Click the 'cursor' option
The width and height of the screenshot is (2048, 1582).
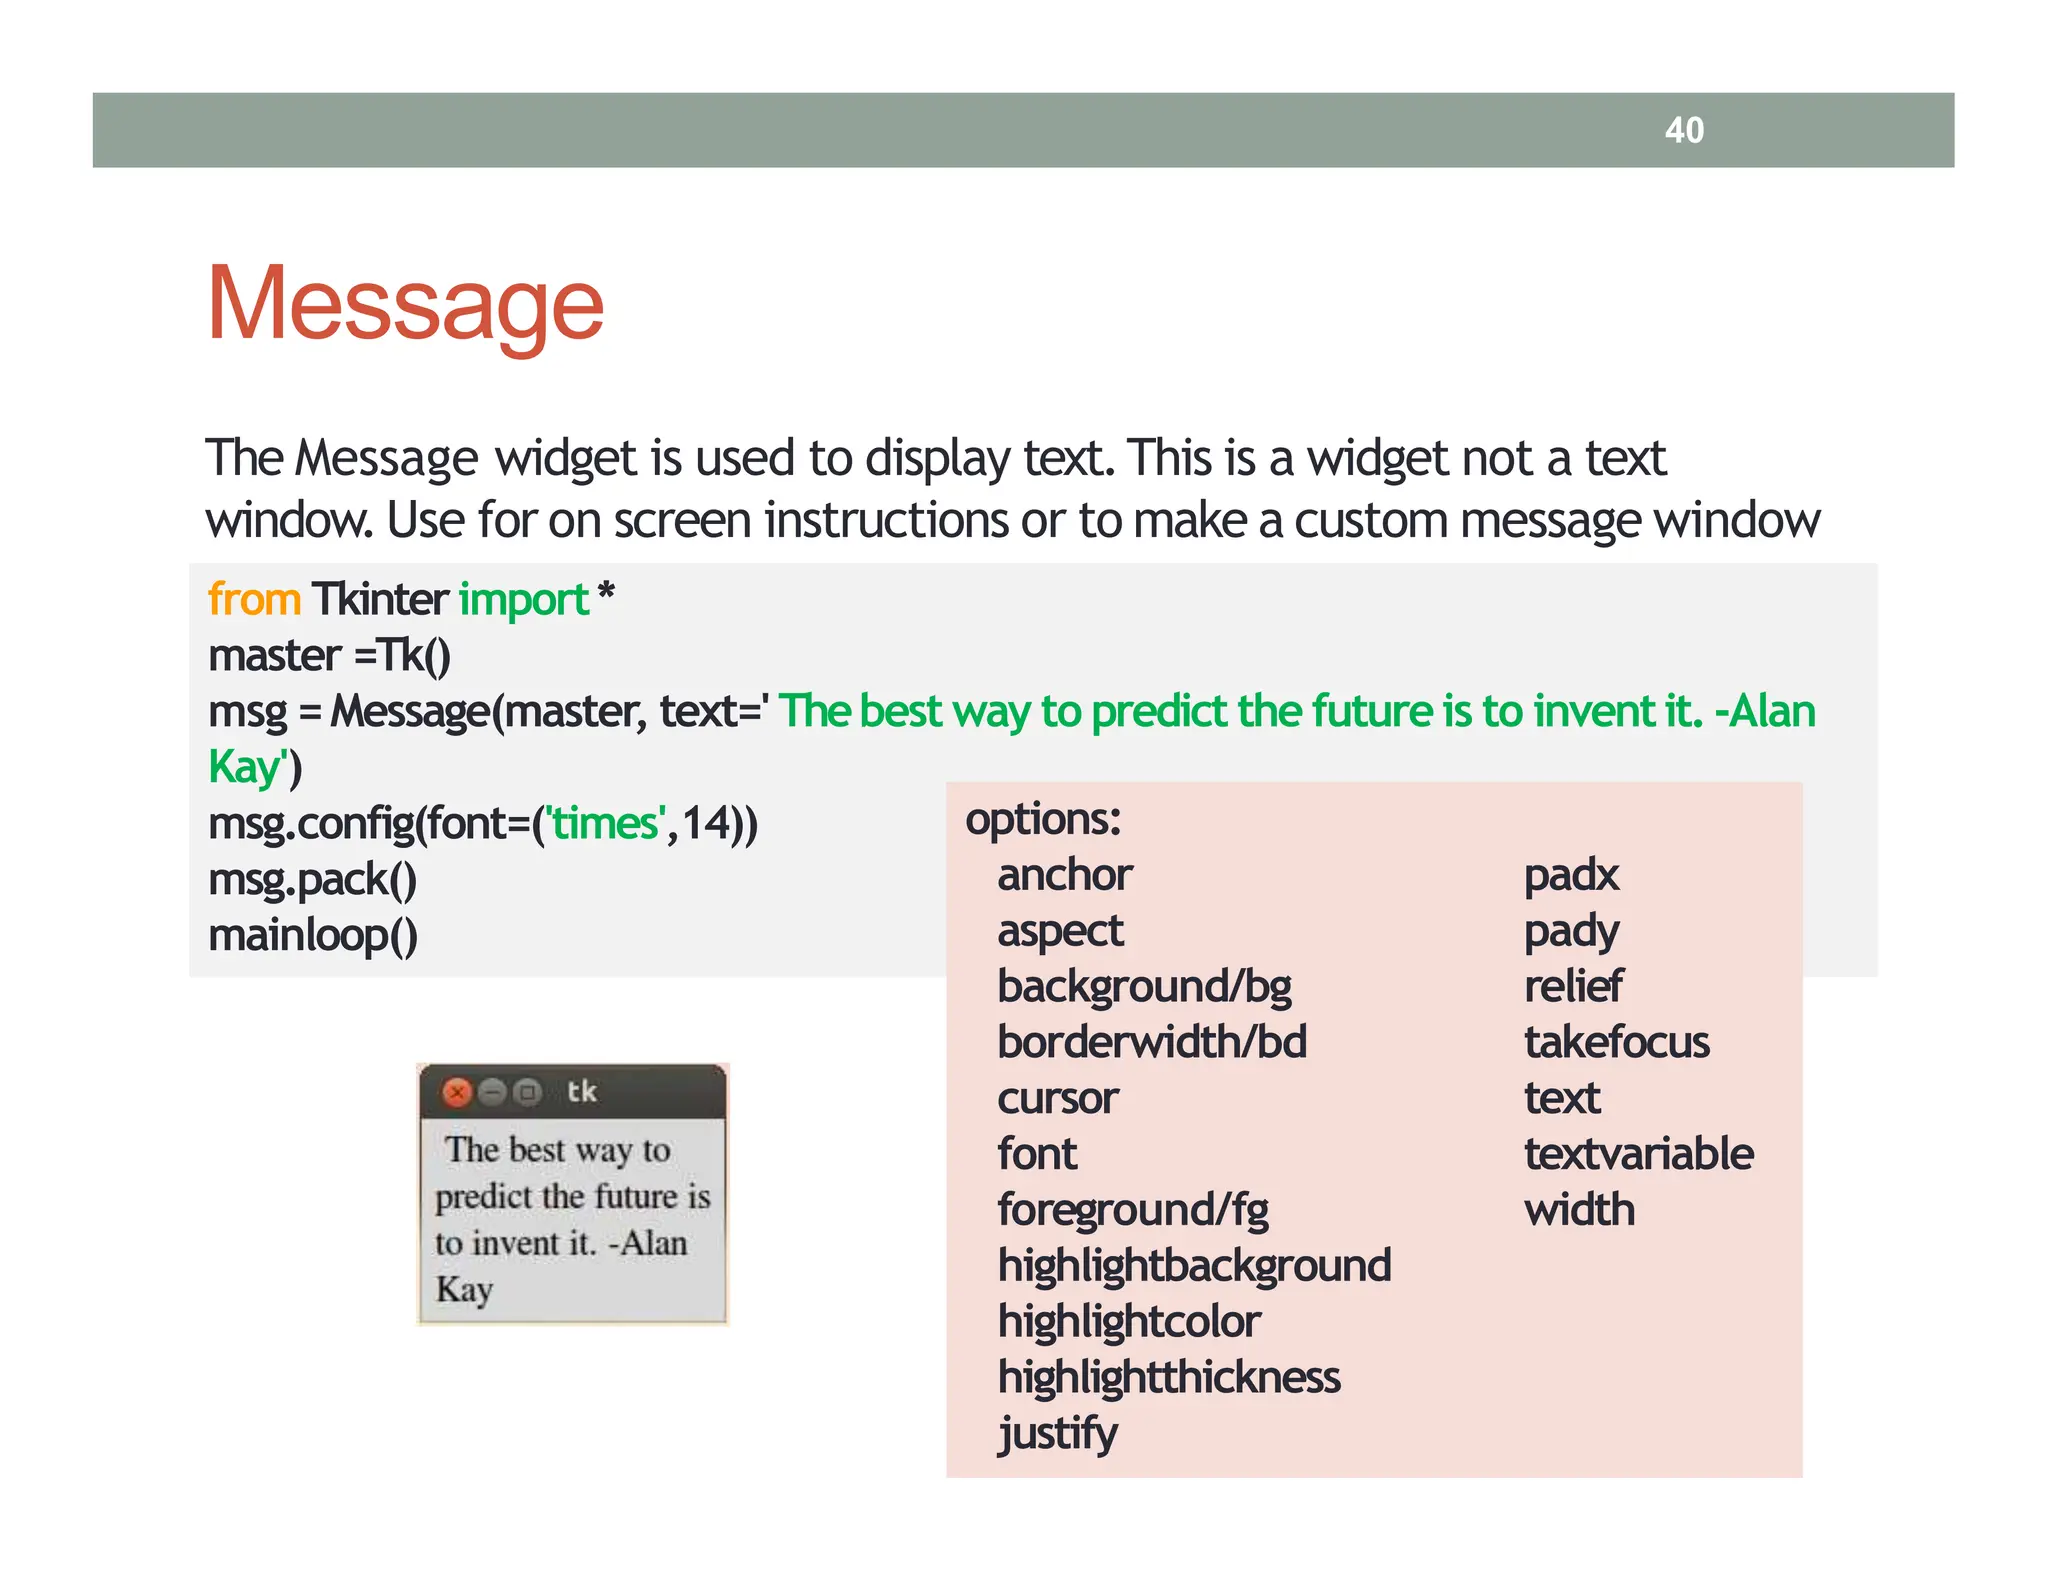tap(1057, 1099)
